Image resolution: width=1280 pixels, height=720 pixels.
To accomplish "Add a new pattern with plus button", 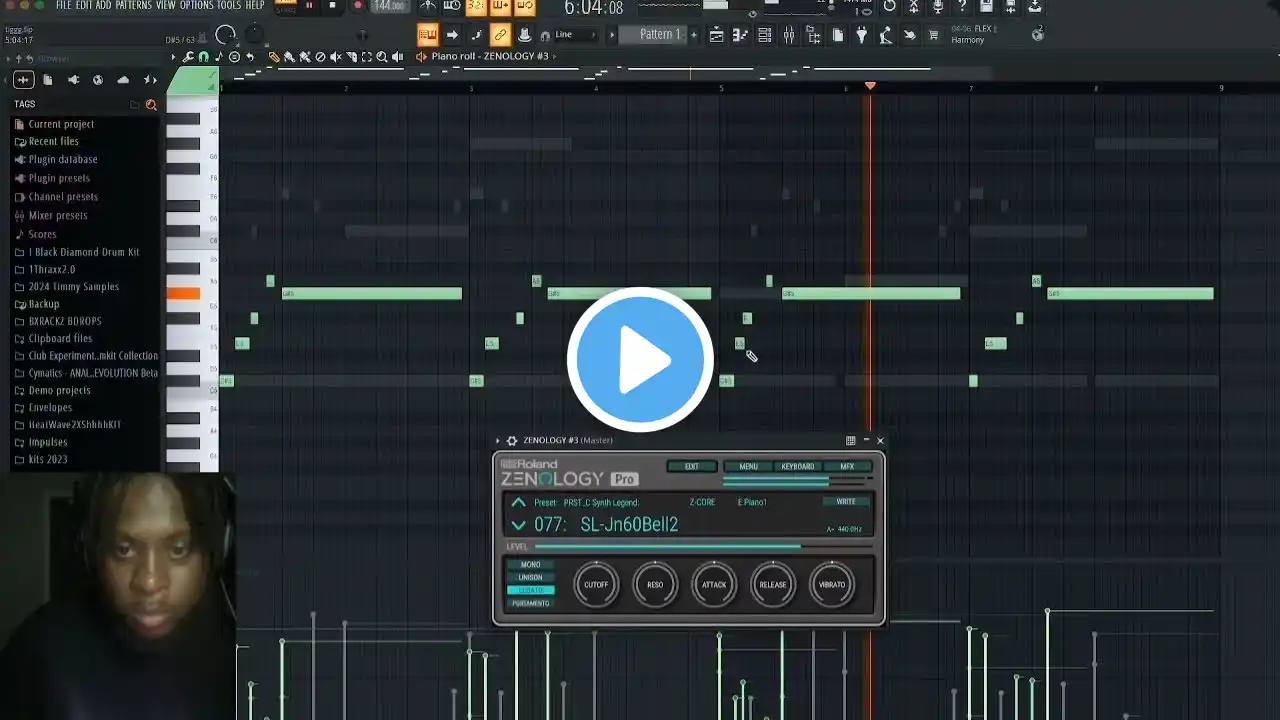I will (694, 35).
